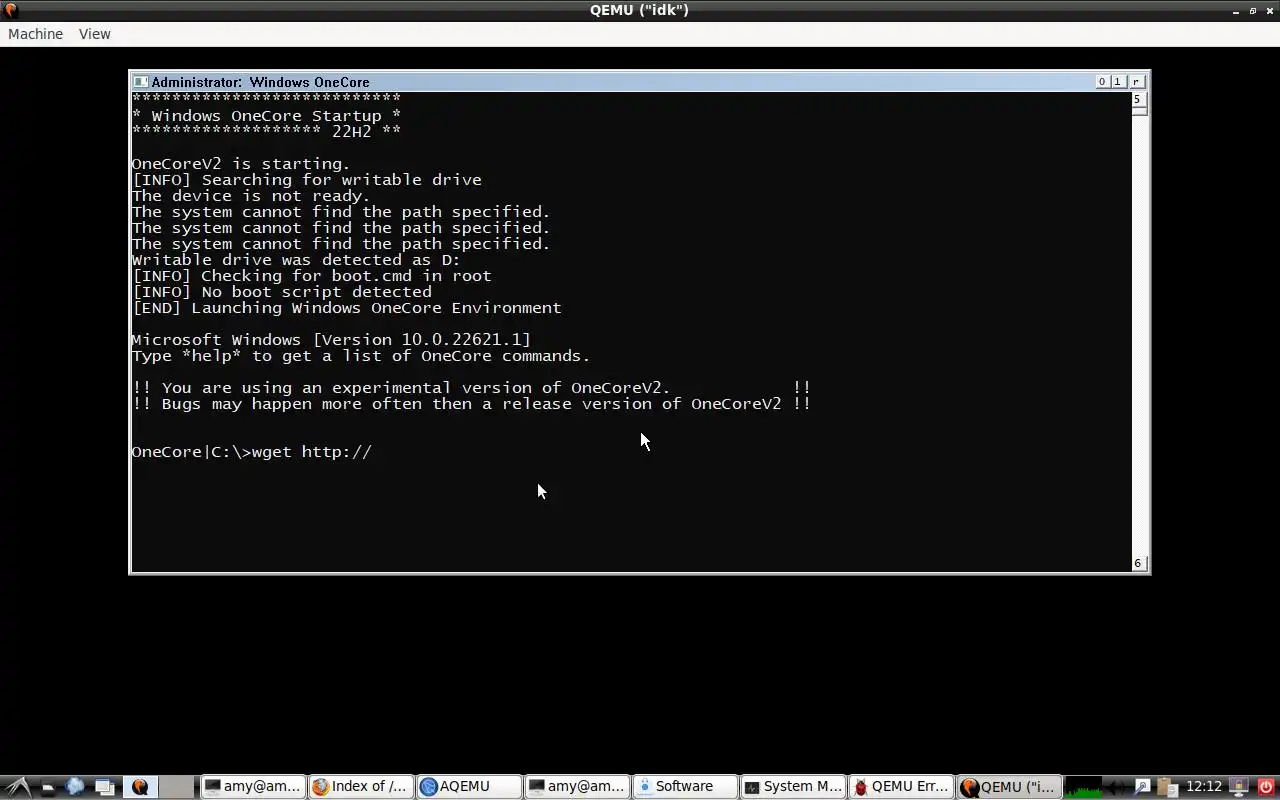This screenshot has width=1280, height=800.
Task: Switch to the AQEMU taskbar window
Action: [x=468, y=787]
